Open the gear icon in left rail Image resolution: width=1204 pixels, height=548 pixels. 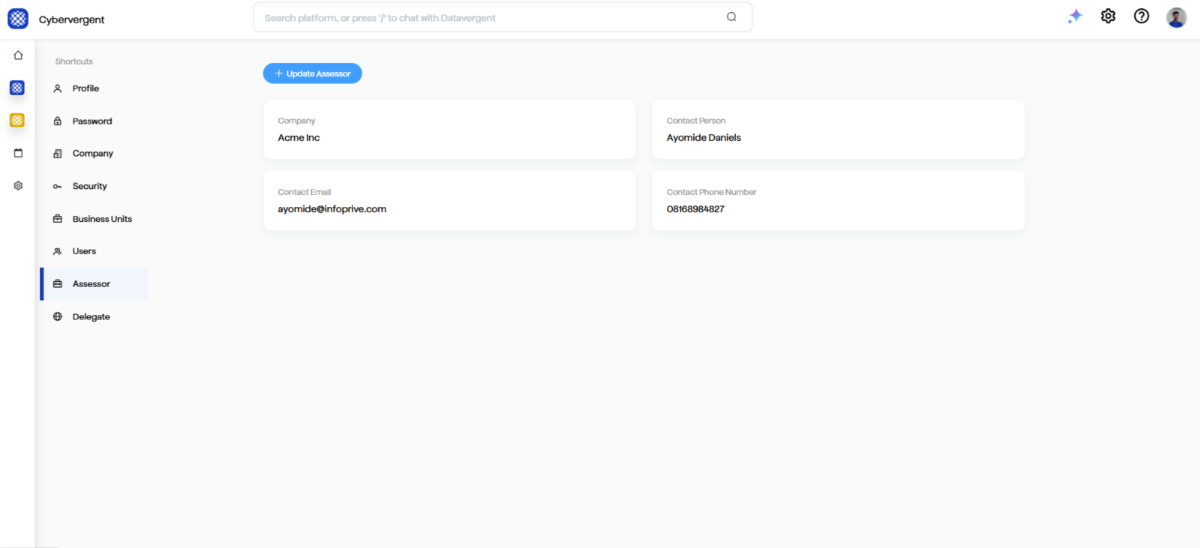point(18,186)
